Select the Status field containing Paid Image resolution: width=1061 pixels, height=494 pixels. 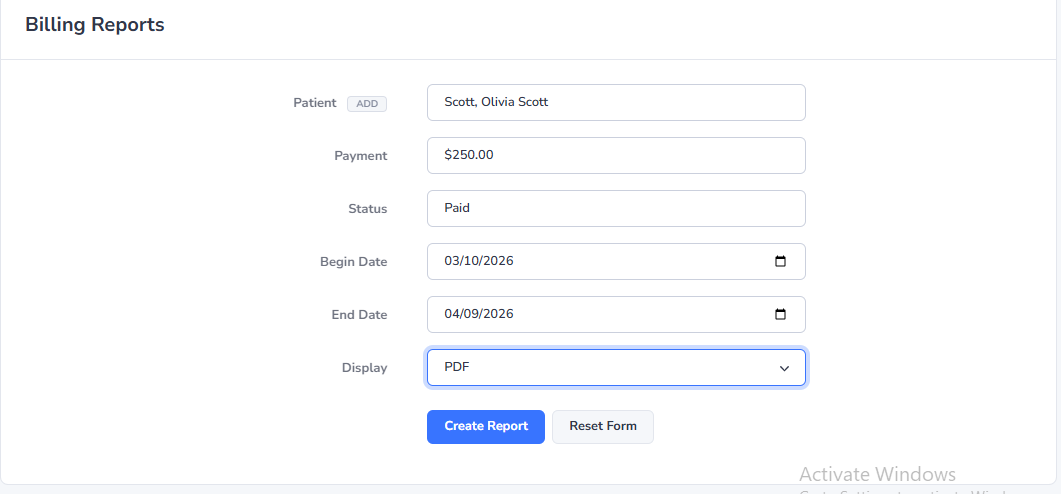coord(615,208)
